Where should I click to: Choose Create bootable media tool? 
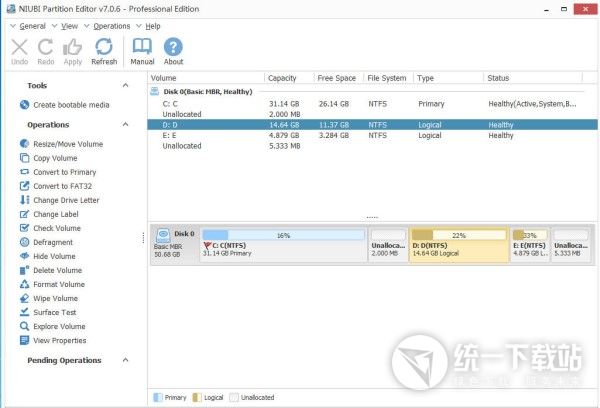[x=70, y=105]
